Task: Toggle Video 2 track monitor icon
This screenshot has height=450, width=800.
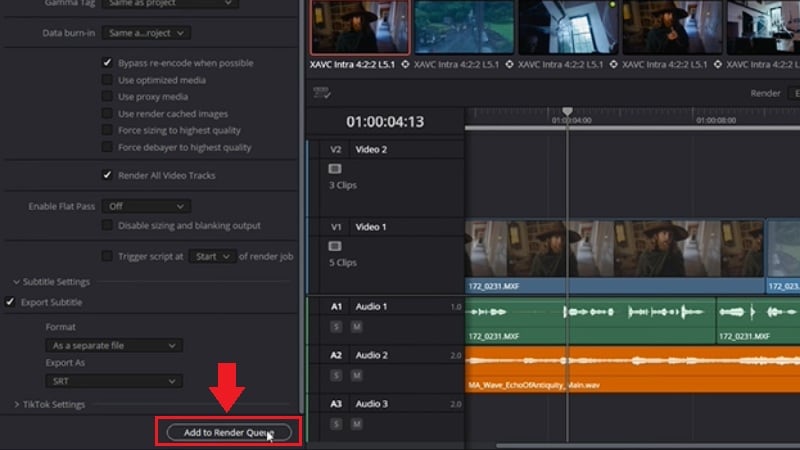Action: pos(335,168)
